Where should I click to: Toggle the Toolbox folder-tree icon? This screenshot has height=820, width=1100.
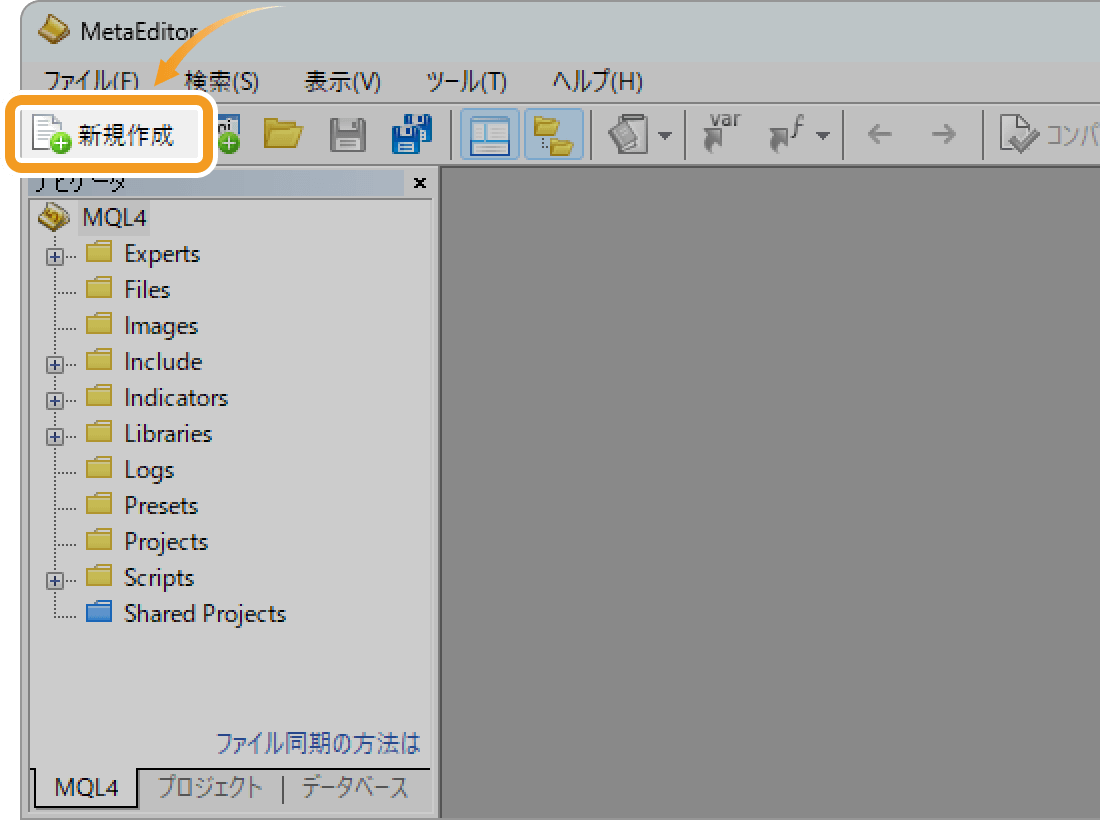coord(554,134)
